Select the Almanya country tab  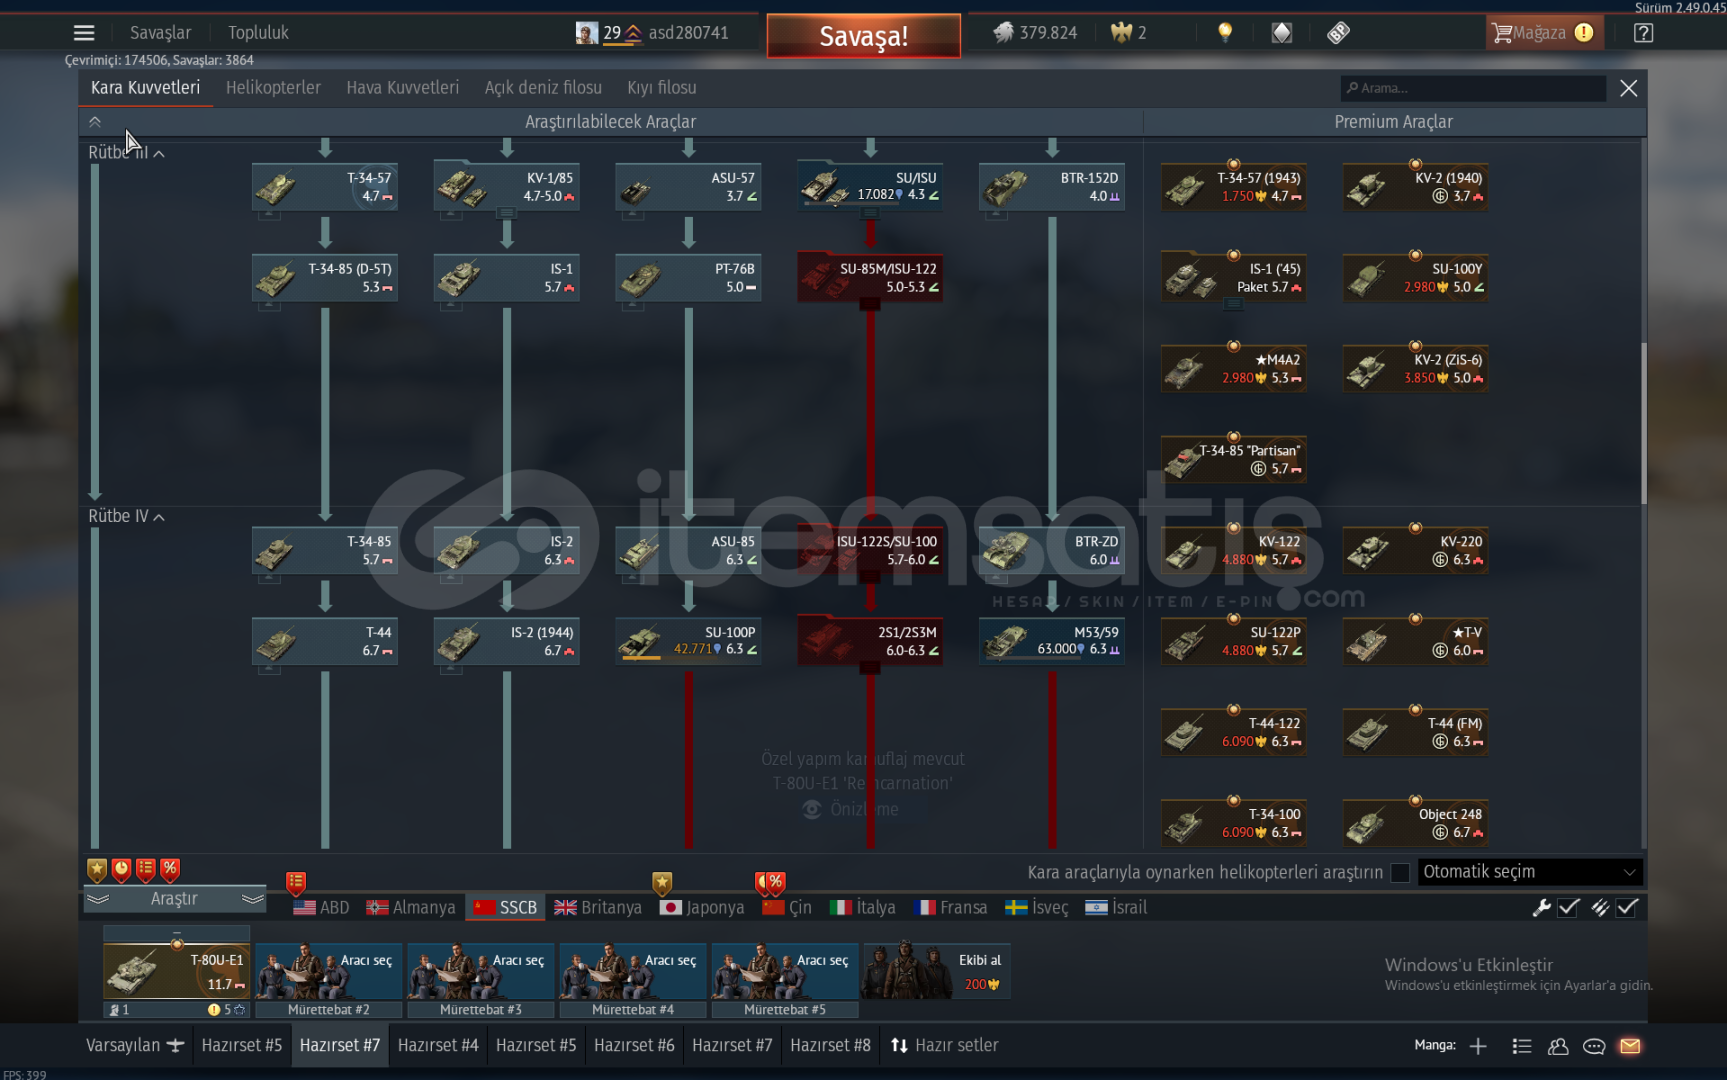pyautogui.click(x=411, y=907)
